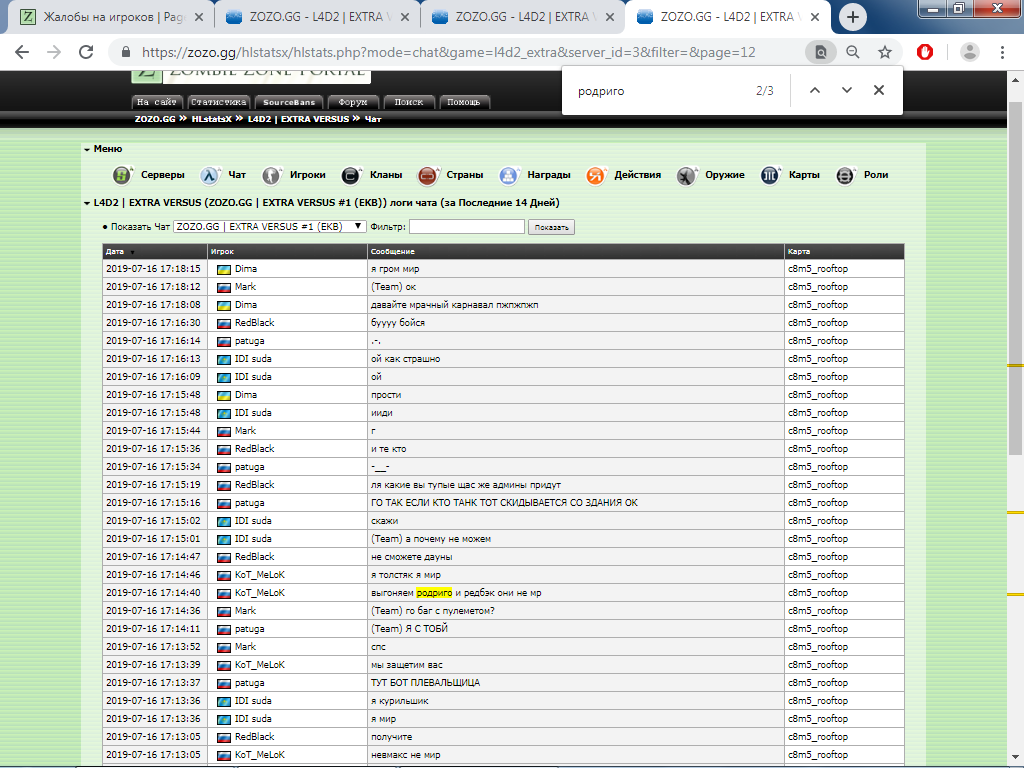
Task: Click into the Фильтр text field
Action: point(466,227)
